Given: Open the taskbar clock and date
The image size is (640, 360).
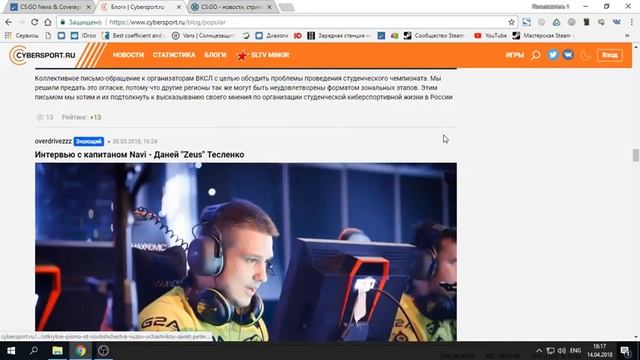Looking at the screenshot, I should [600, 351].
